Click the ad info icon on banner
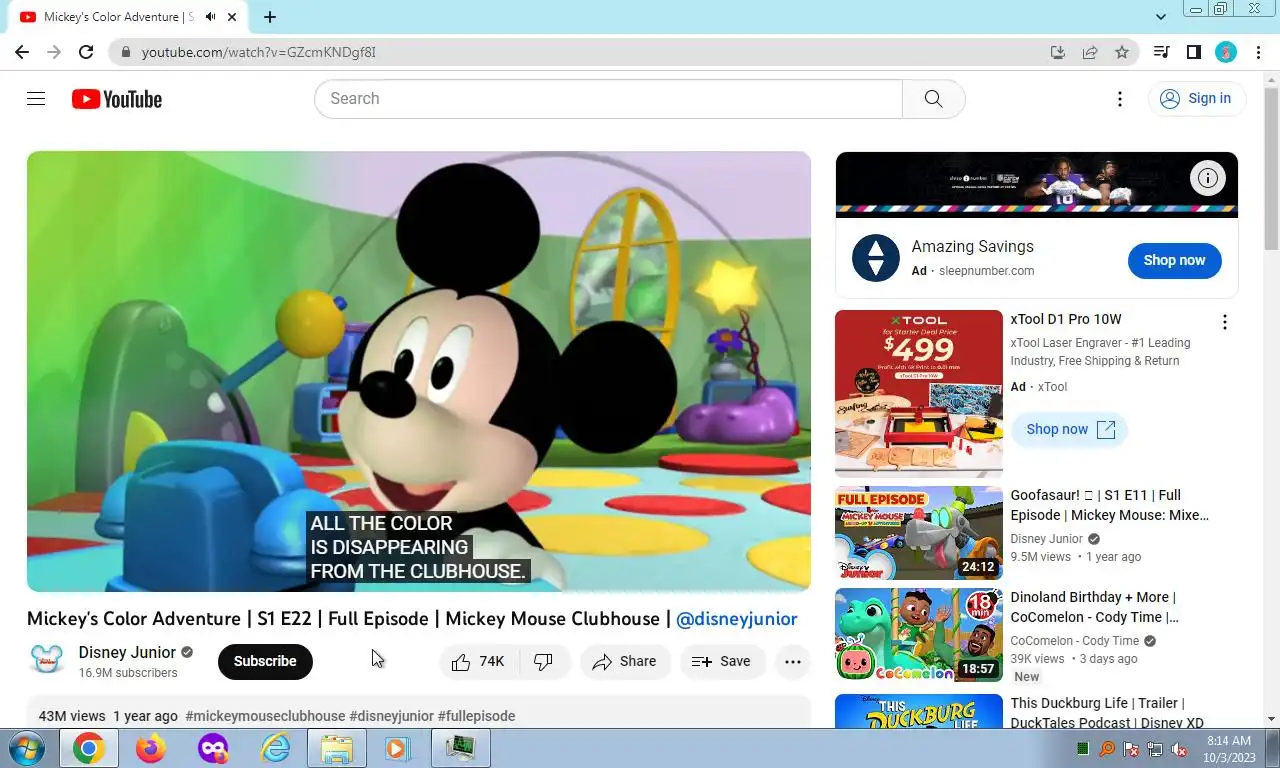 [x=1208, y=179]
